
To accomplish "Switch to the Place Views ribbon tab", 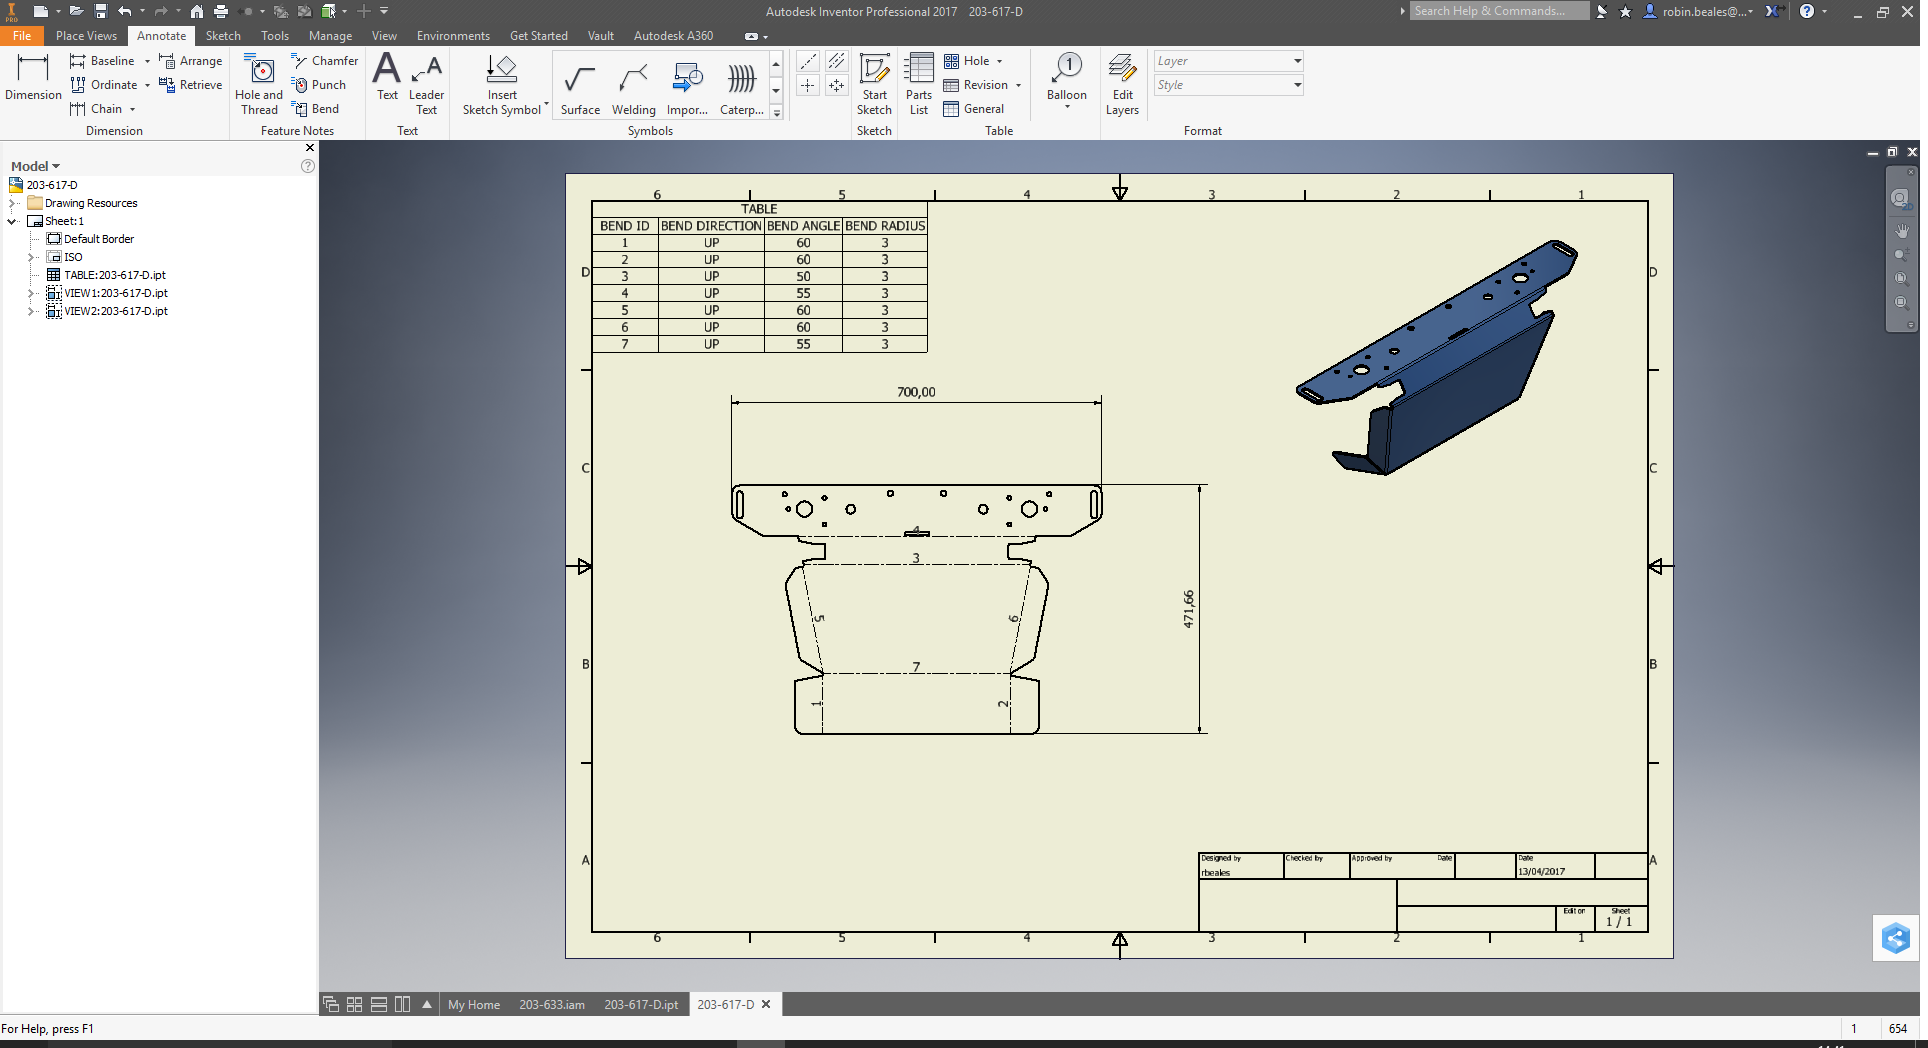I will coord(86,36).
